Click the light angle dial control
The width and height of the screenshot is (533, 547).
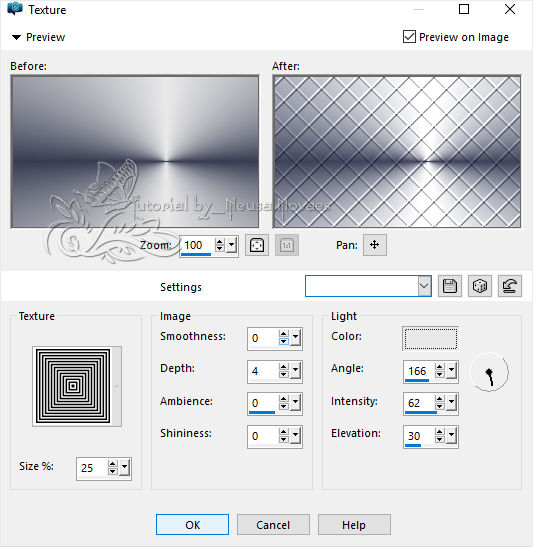point(489,373)
